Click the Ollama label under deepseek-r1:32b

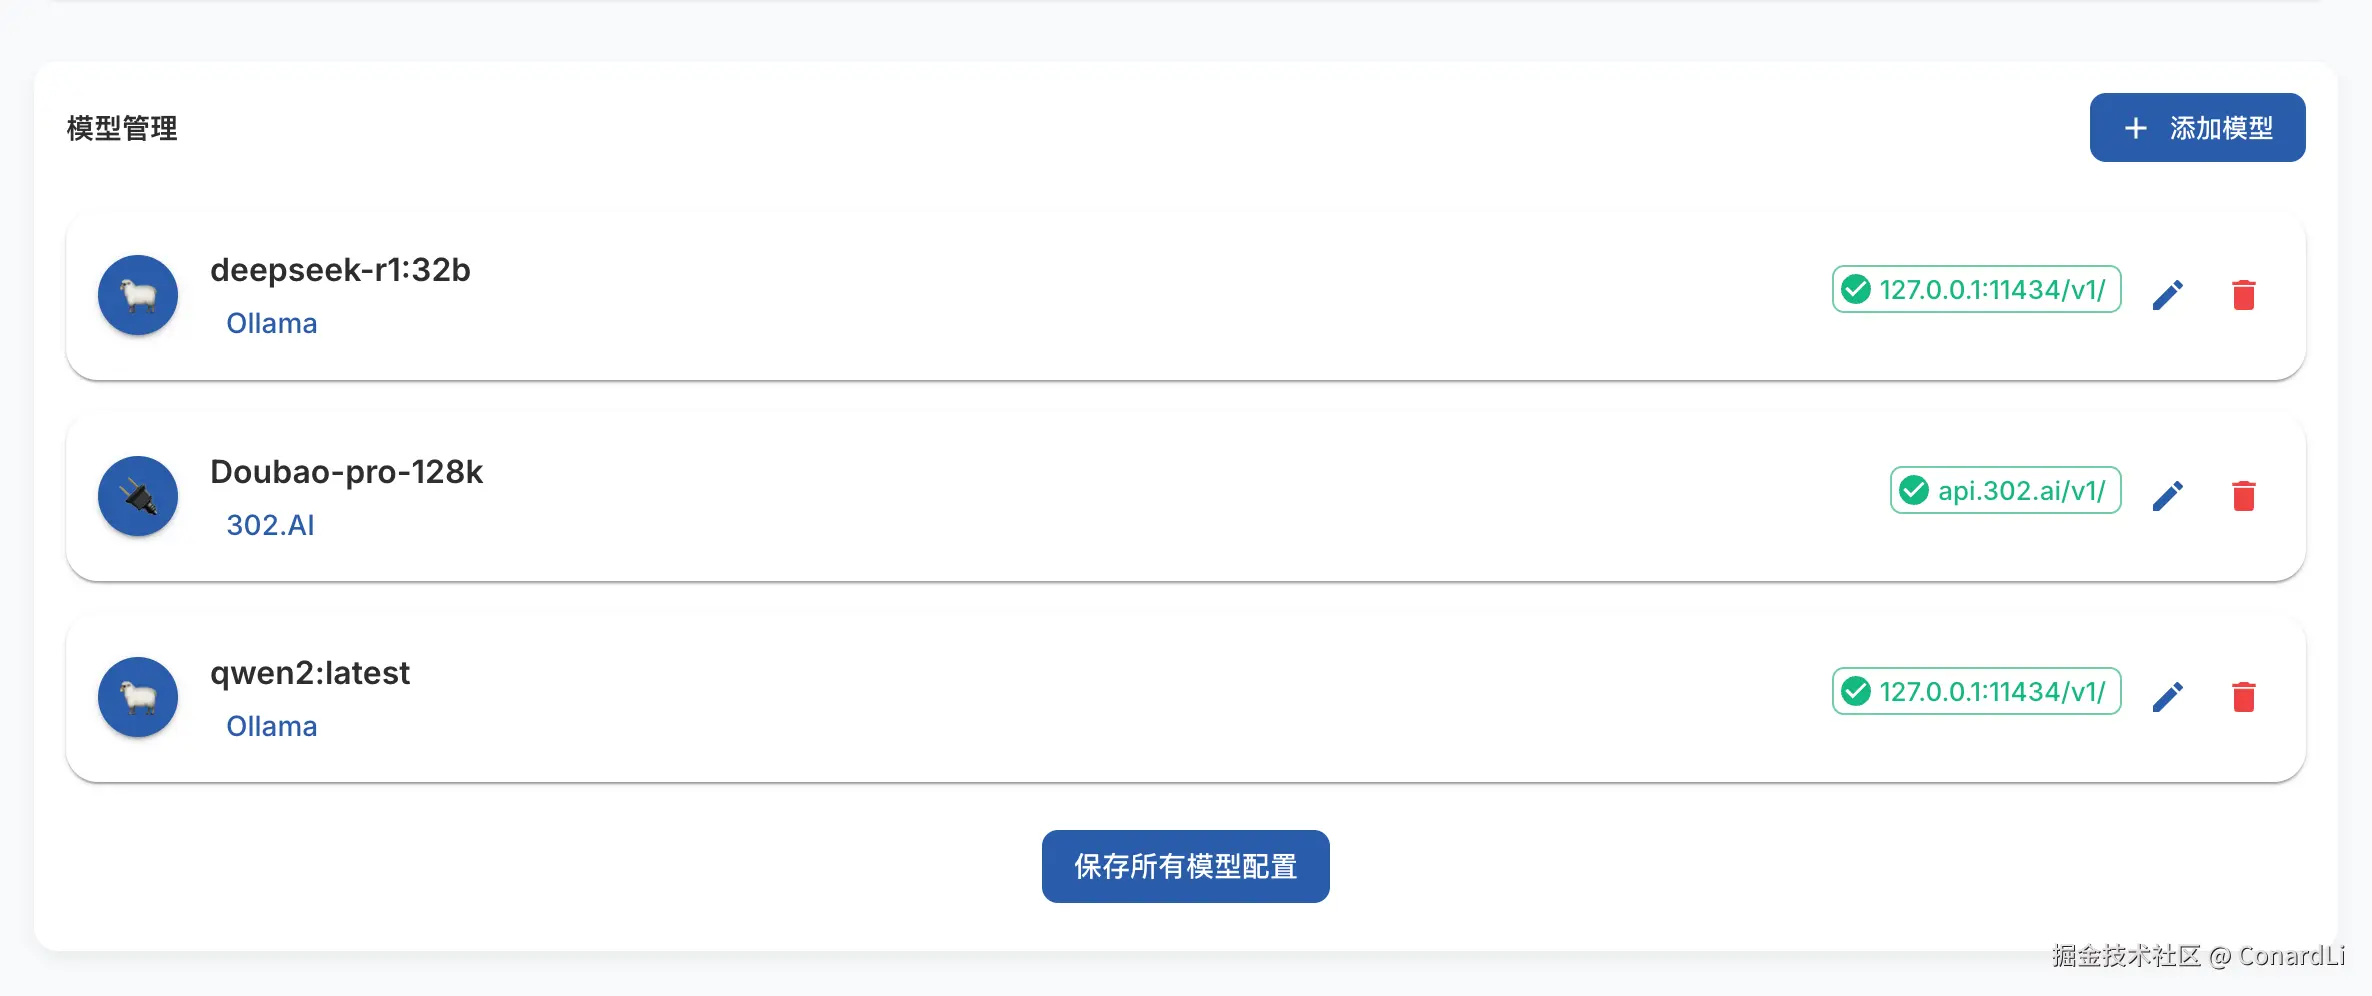tap(271, 324)
